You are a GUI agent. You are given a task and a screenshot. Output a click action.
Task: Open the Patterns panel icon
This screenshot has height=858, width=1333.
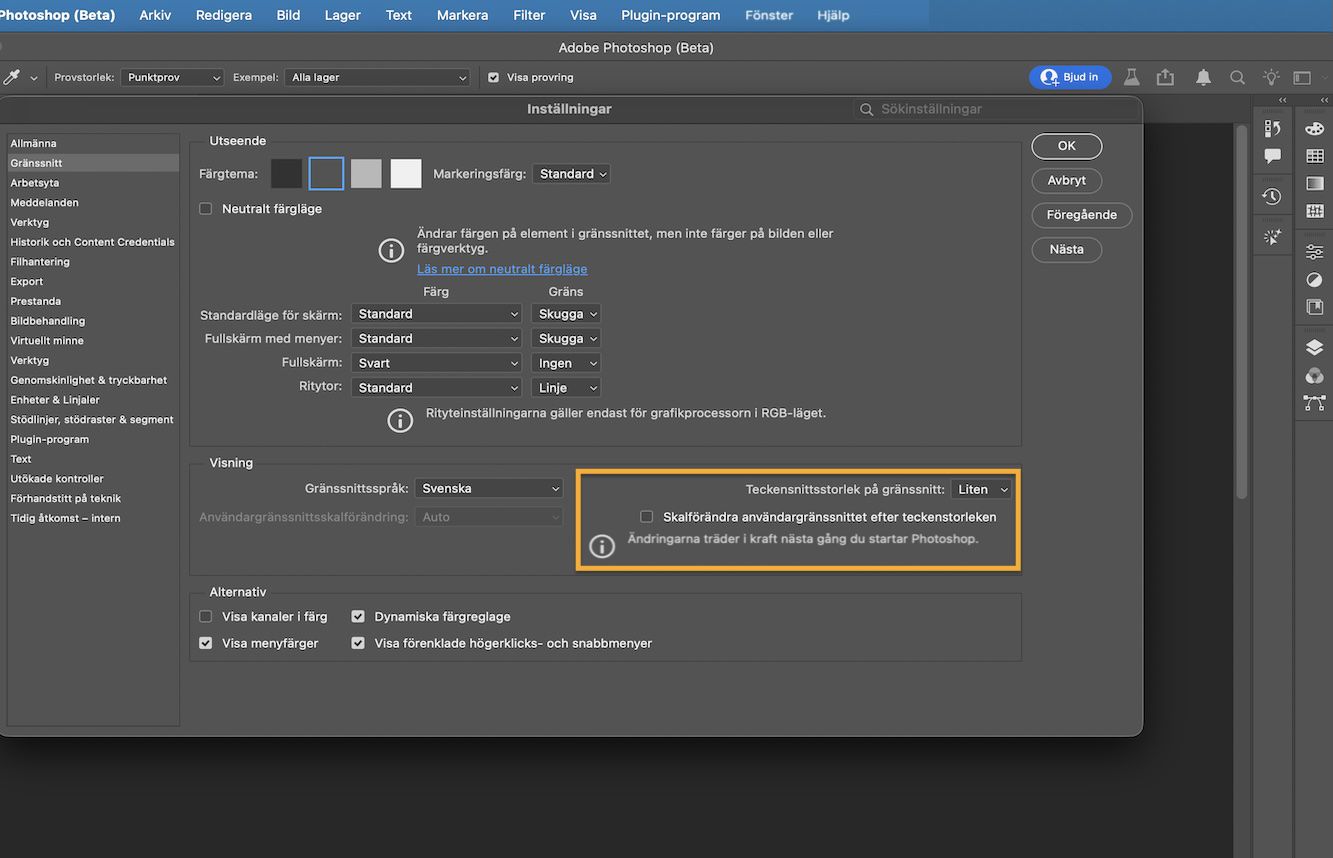point(1314,212)
